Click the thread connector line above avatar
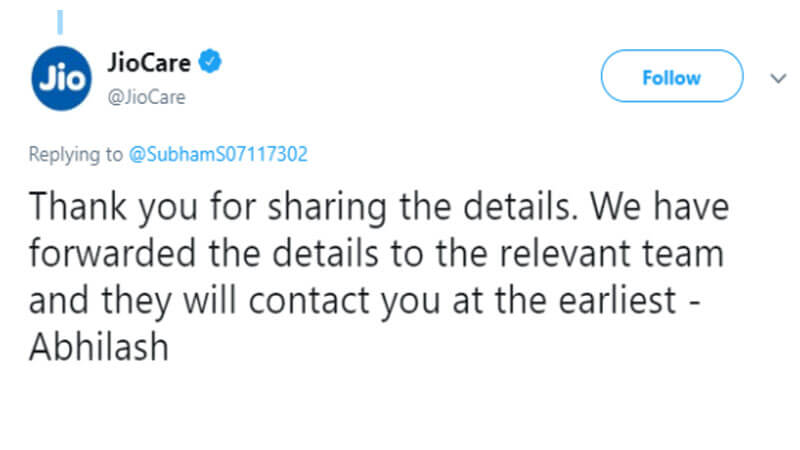Screen dimensions: 800x450 [62, 20]
